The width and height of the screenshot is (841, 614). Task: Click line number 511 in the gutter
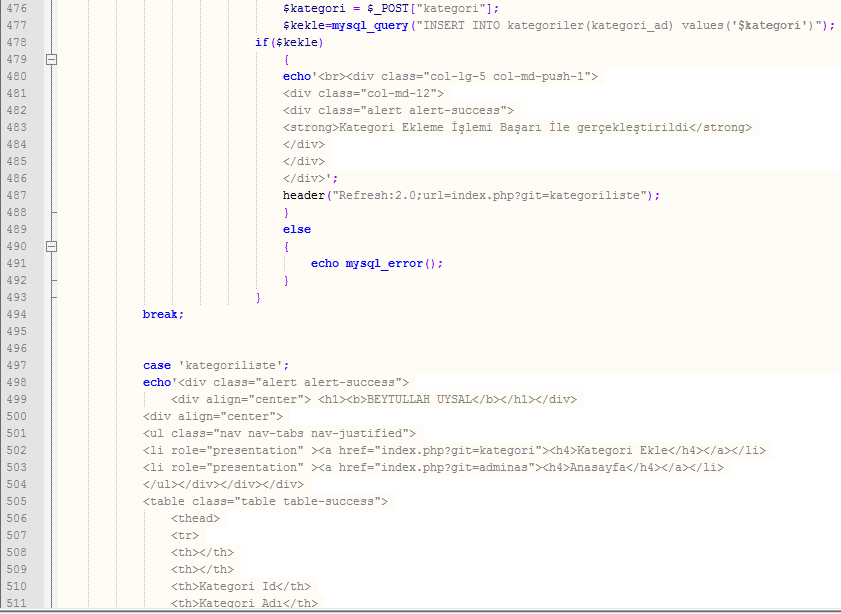(17, 603)
